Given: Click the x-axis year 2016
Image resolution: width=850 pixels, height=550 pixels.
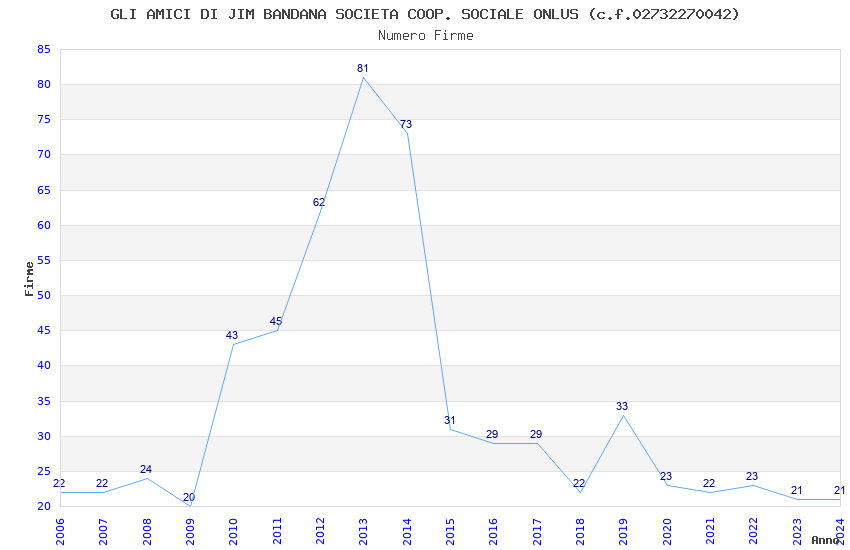Looking at the screenshot, I should pos(493,531).
